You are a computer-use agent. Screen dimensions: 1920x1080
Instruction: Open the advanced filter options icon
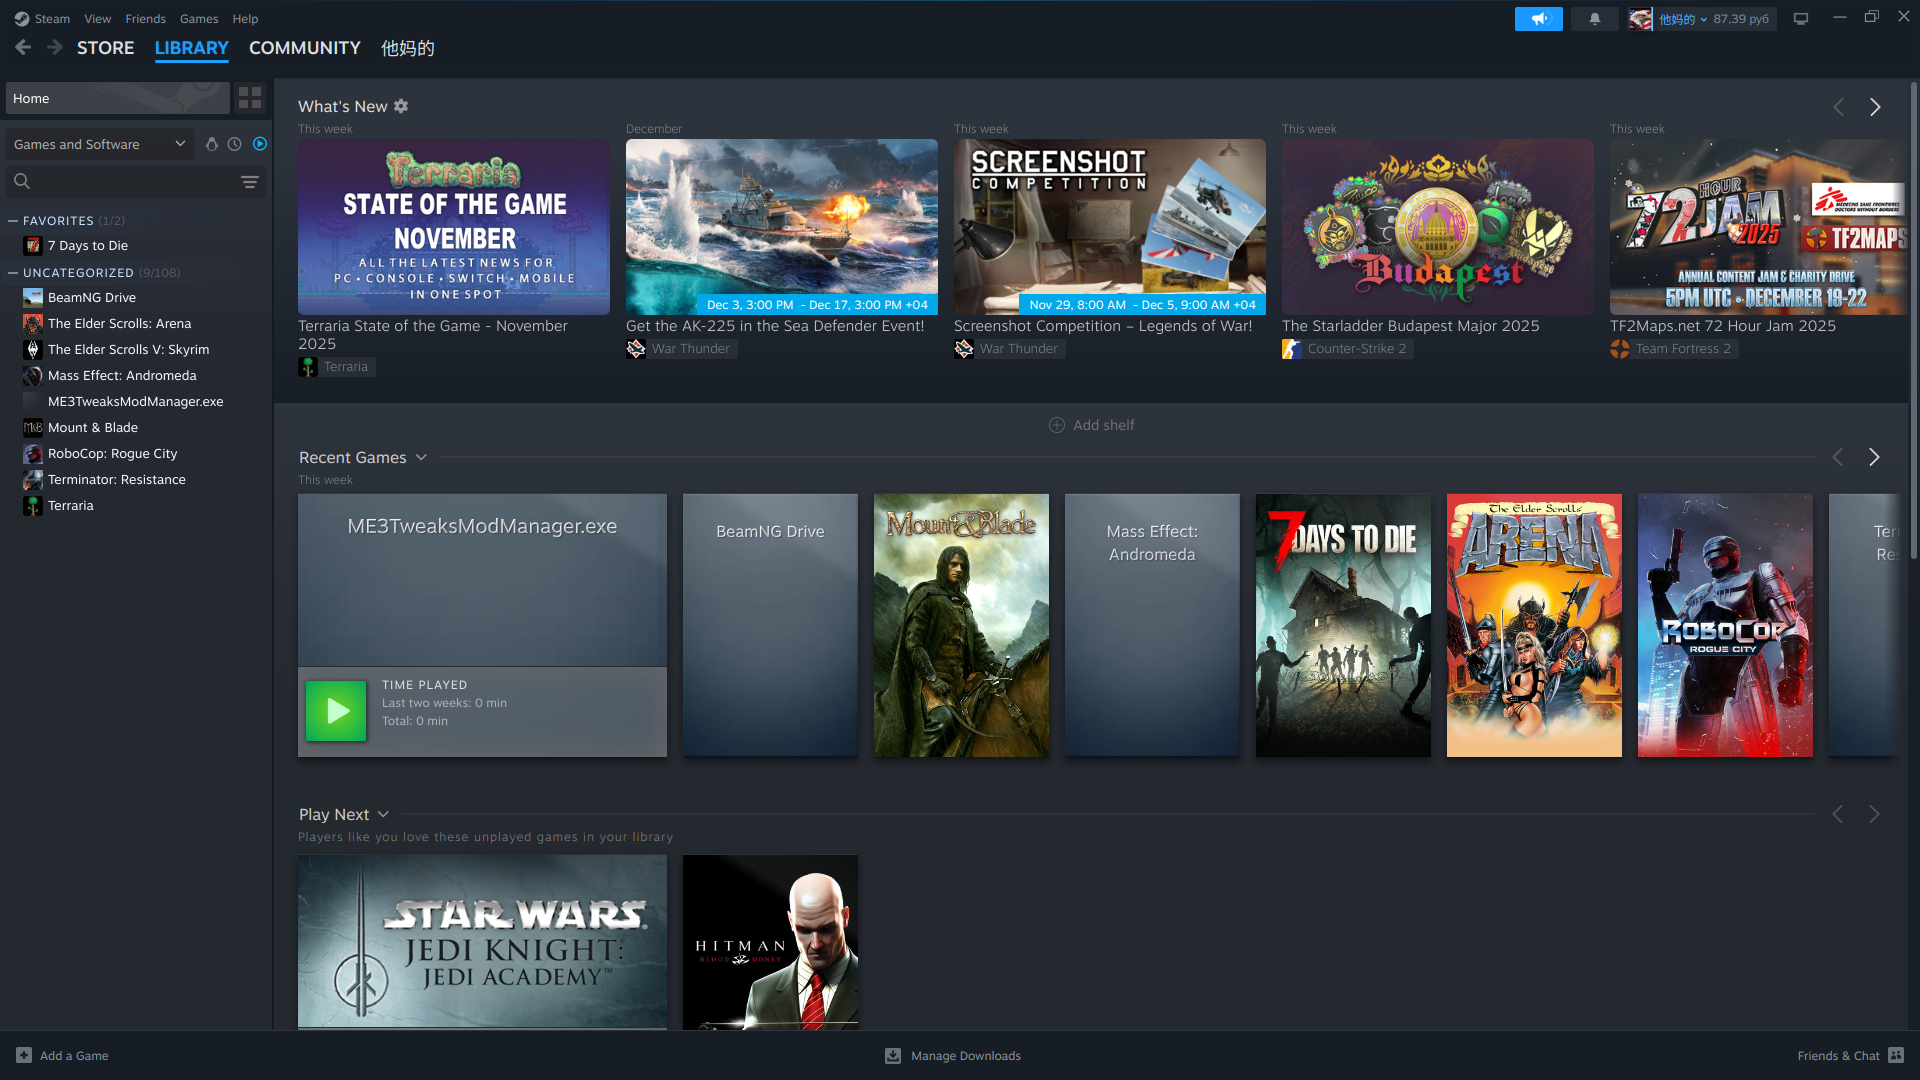click(x=250, y=182)
